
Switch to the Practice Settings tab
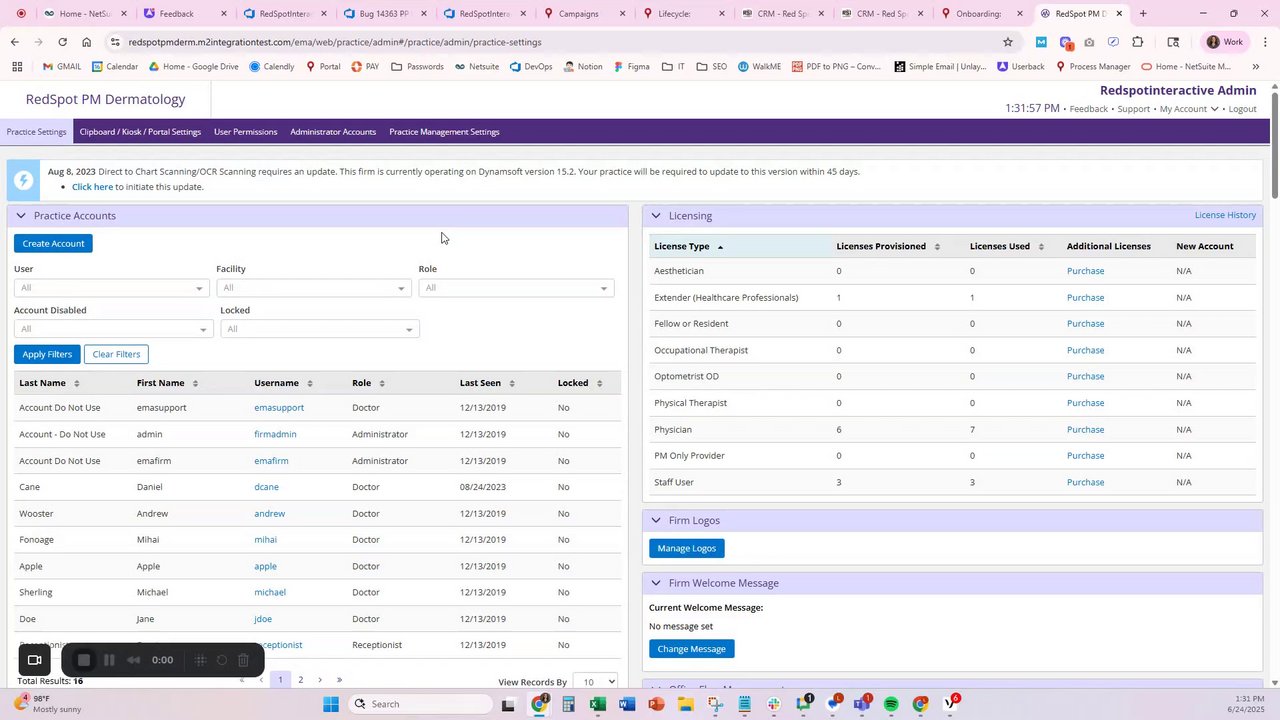37,132
